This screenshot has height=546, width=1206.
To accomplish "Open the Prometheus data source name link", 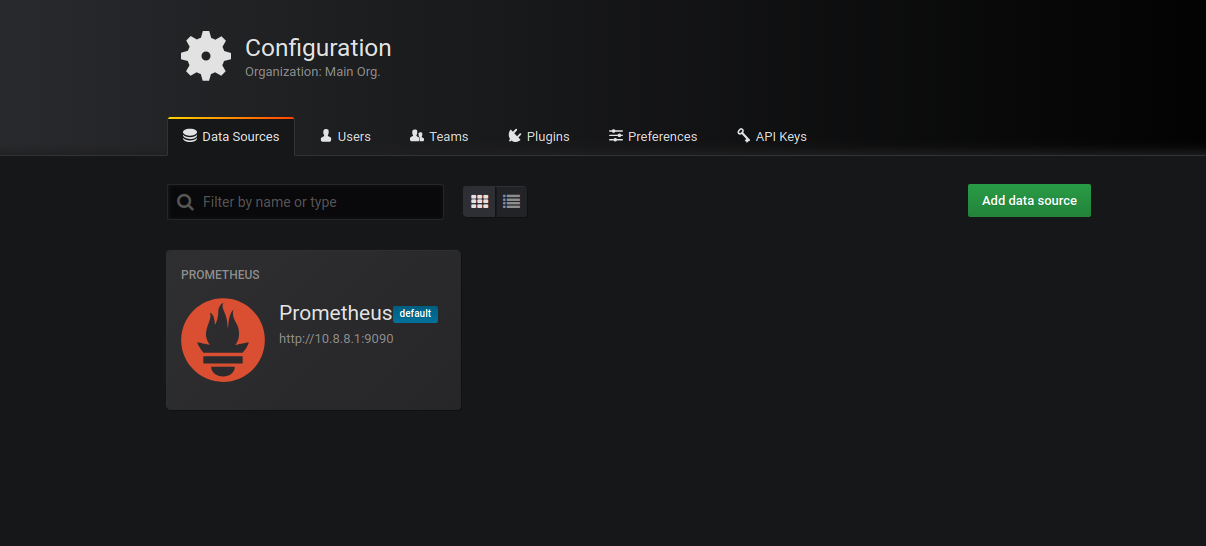I will (x=335, y=313).
